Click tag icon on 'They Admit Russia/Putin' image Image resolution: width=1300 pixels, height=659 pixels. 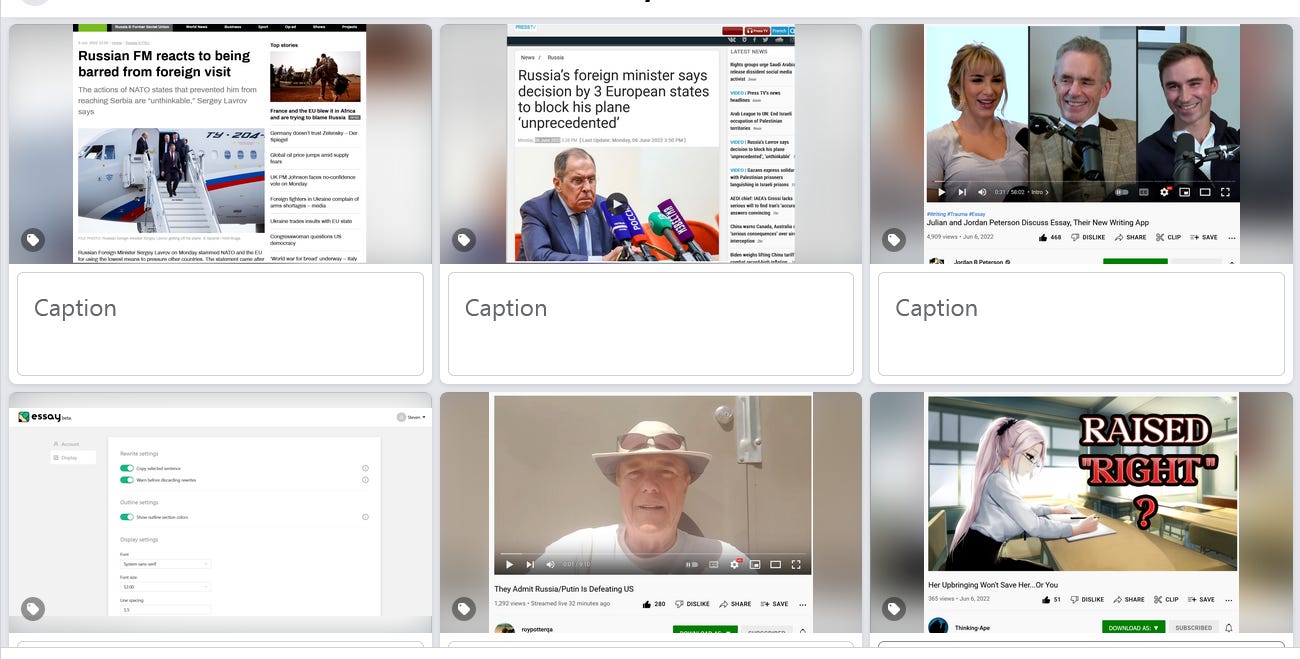click(463, 608)
